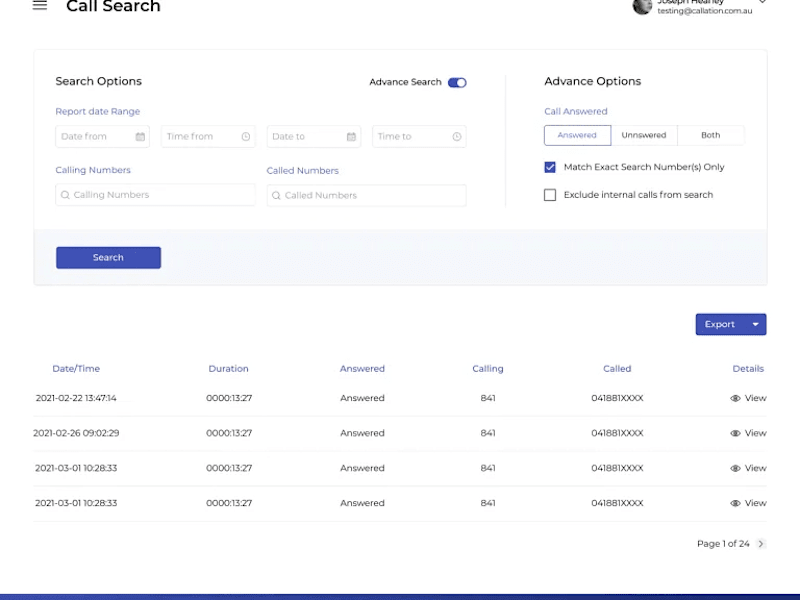Sort by the Duration column header

tap(229, 368)
